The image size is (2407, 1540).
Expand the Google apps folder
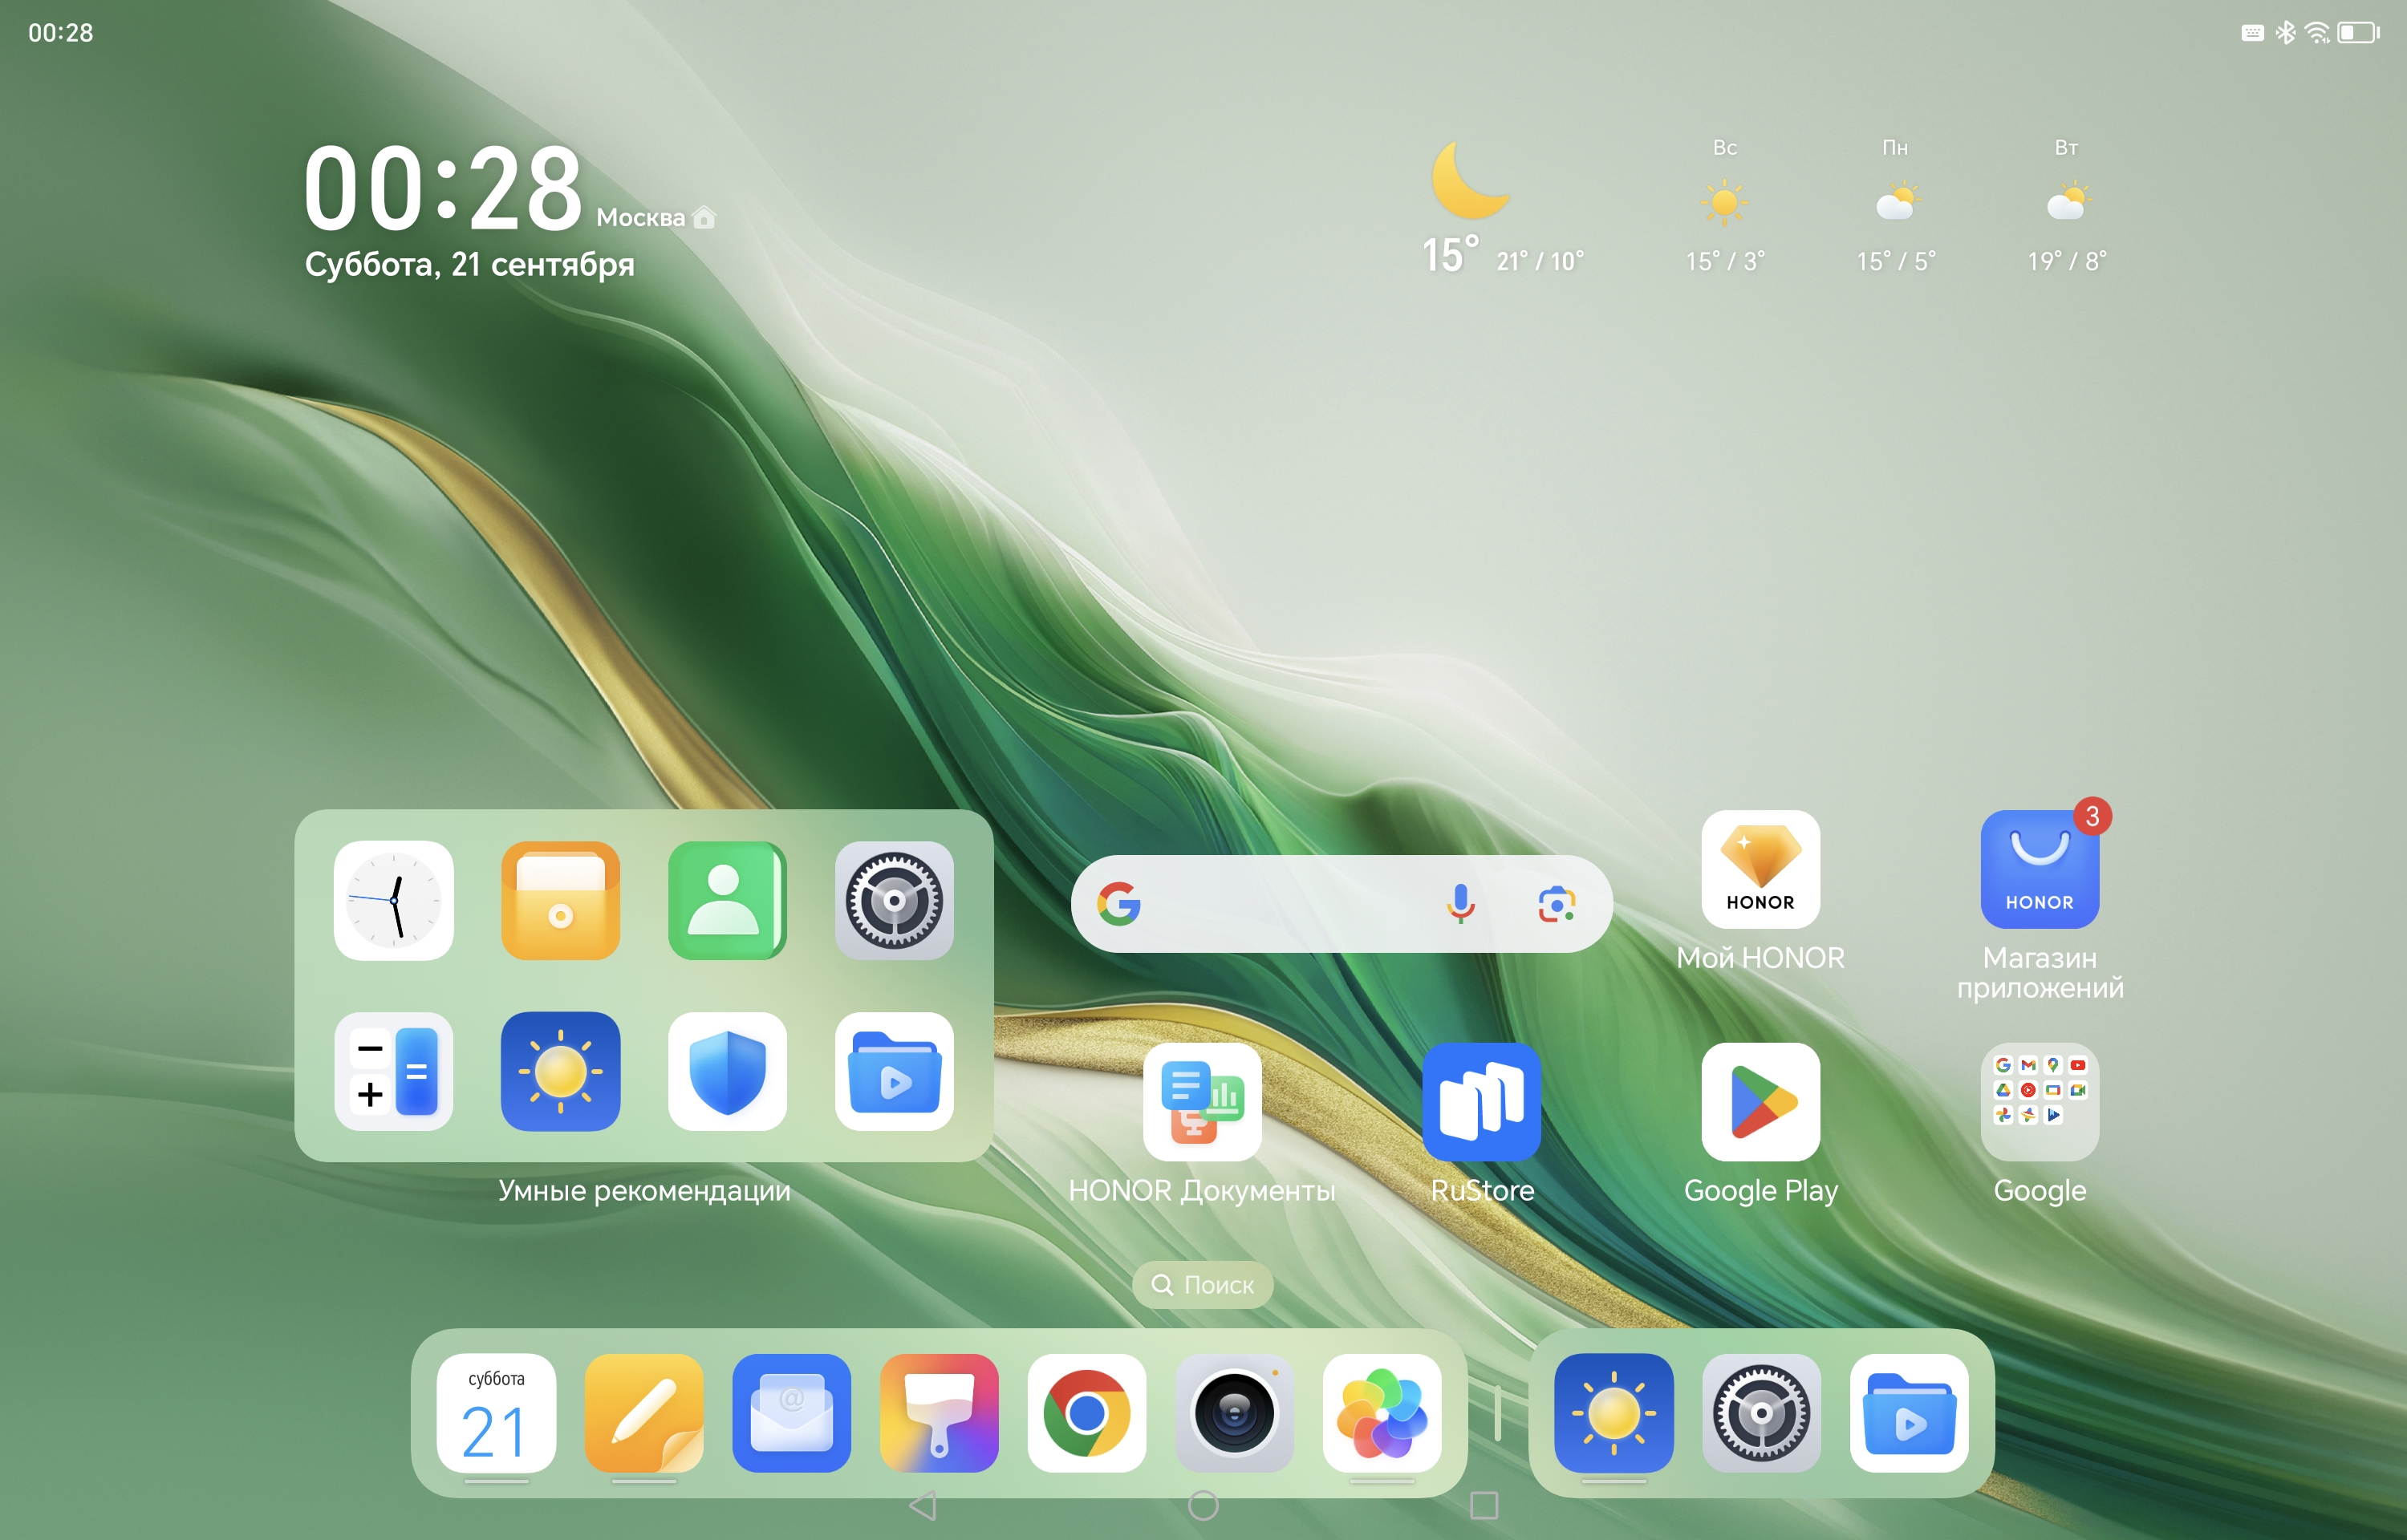click(2039, 1101)
